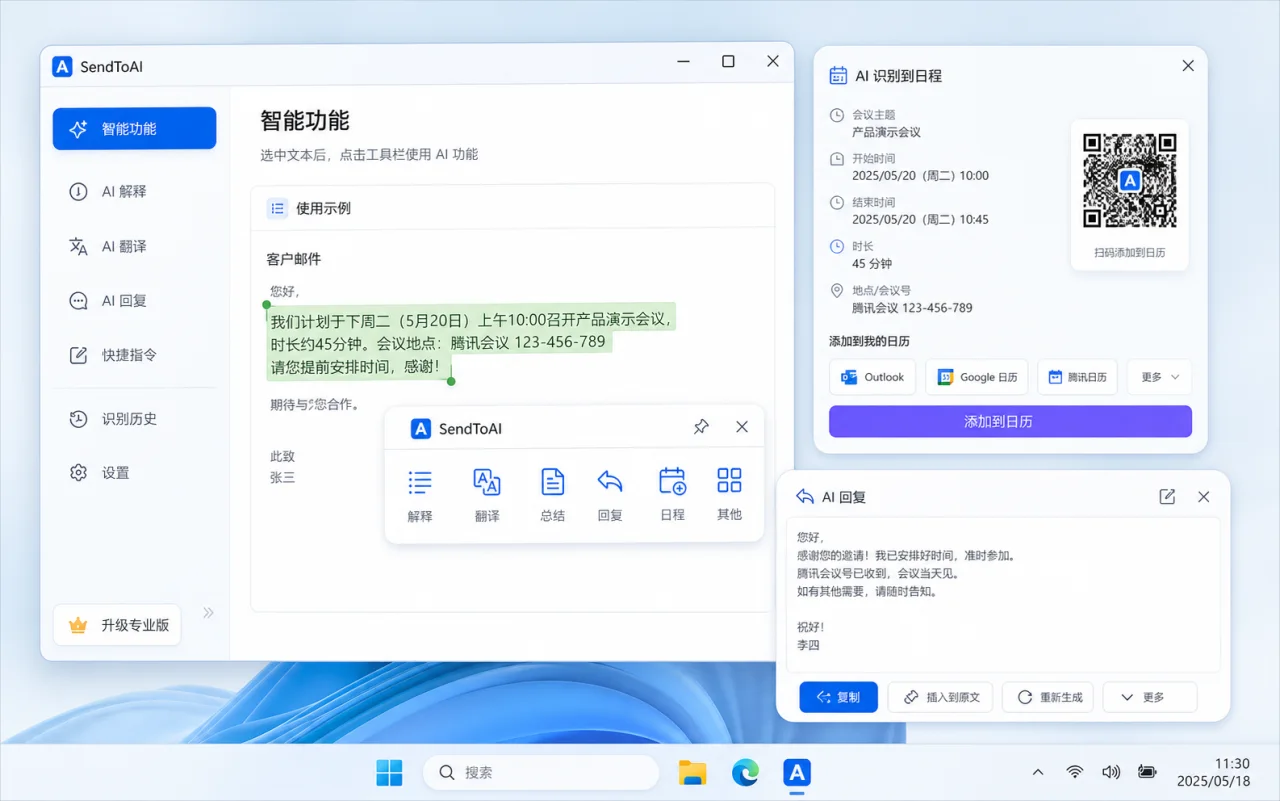Add event to Google 日历
1280x801 pixels.
pyautogui.click(x=977, y=377)
